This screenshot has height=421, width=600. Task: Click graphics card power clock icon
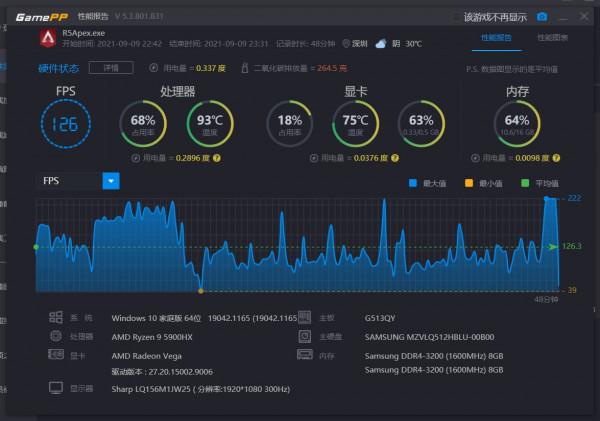pos(314,158)
